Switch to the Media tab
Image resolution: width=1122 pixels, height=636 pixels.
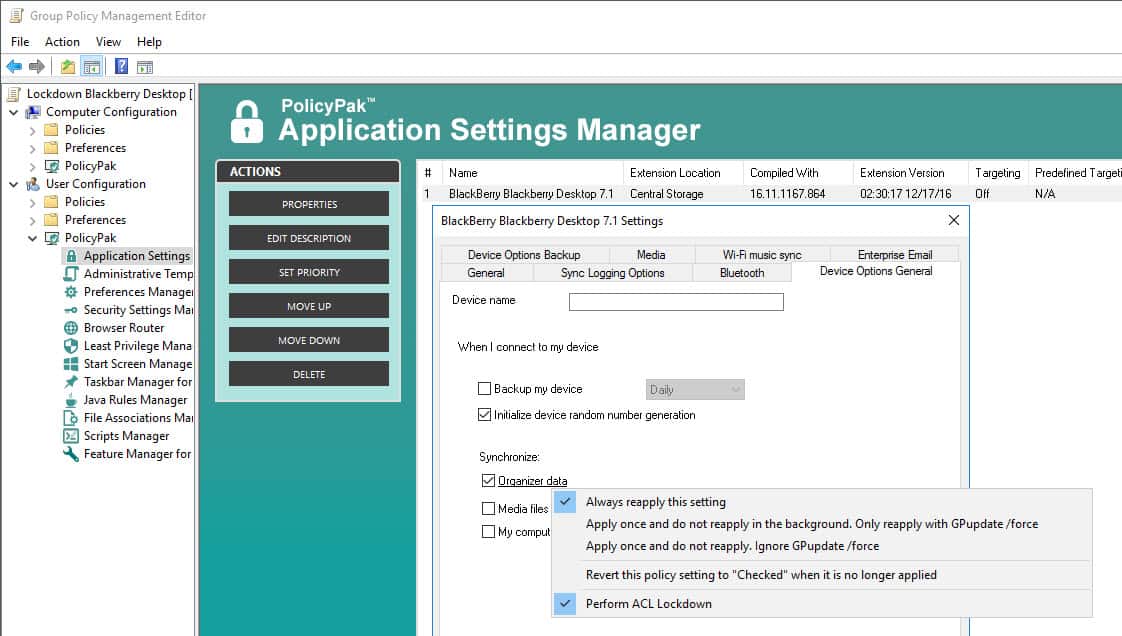tap(651, 255)
